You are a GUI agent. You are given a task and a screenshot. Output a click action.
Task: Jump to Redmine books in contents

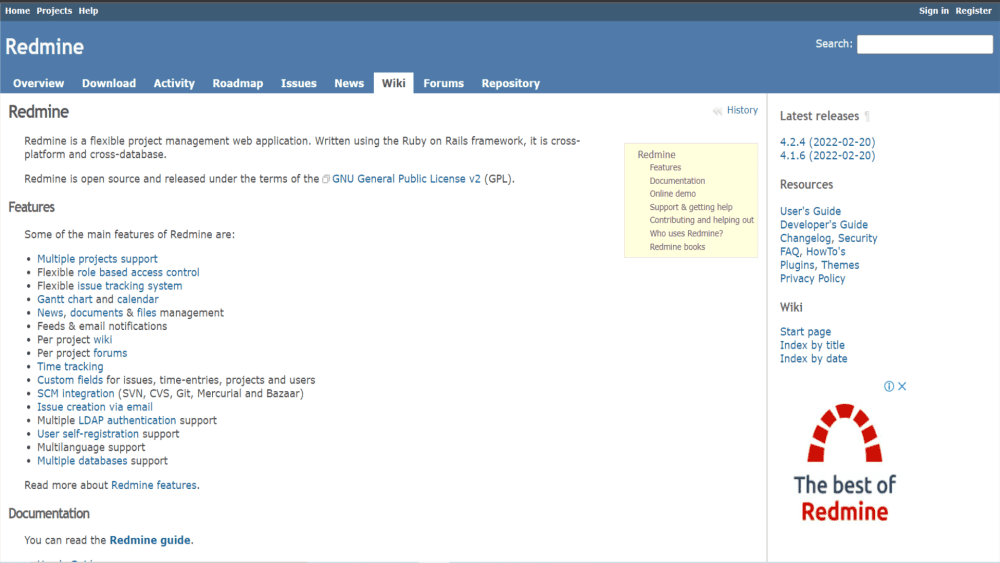[x=677, y=247]
